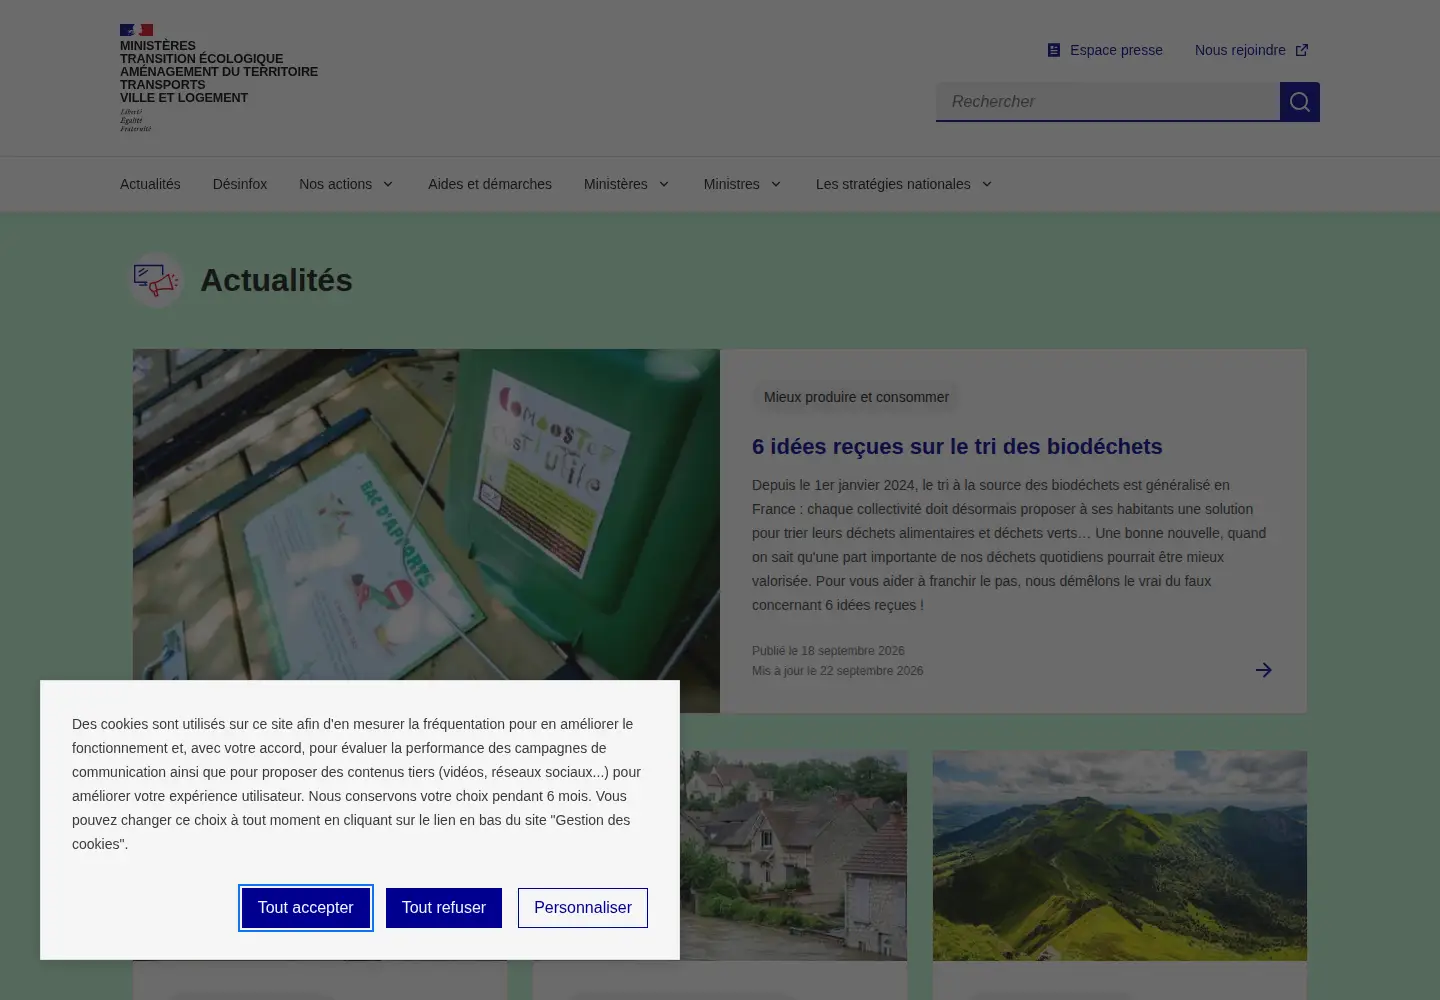This screenshot has height=1000, width=1440.
Task: Click the Mieux produire et consommer tag
Action: pyautogui.click(x=856, y=397)
